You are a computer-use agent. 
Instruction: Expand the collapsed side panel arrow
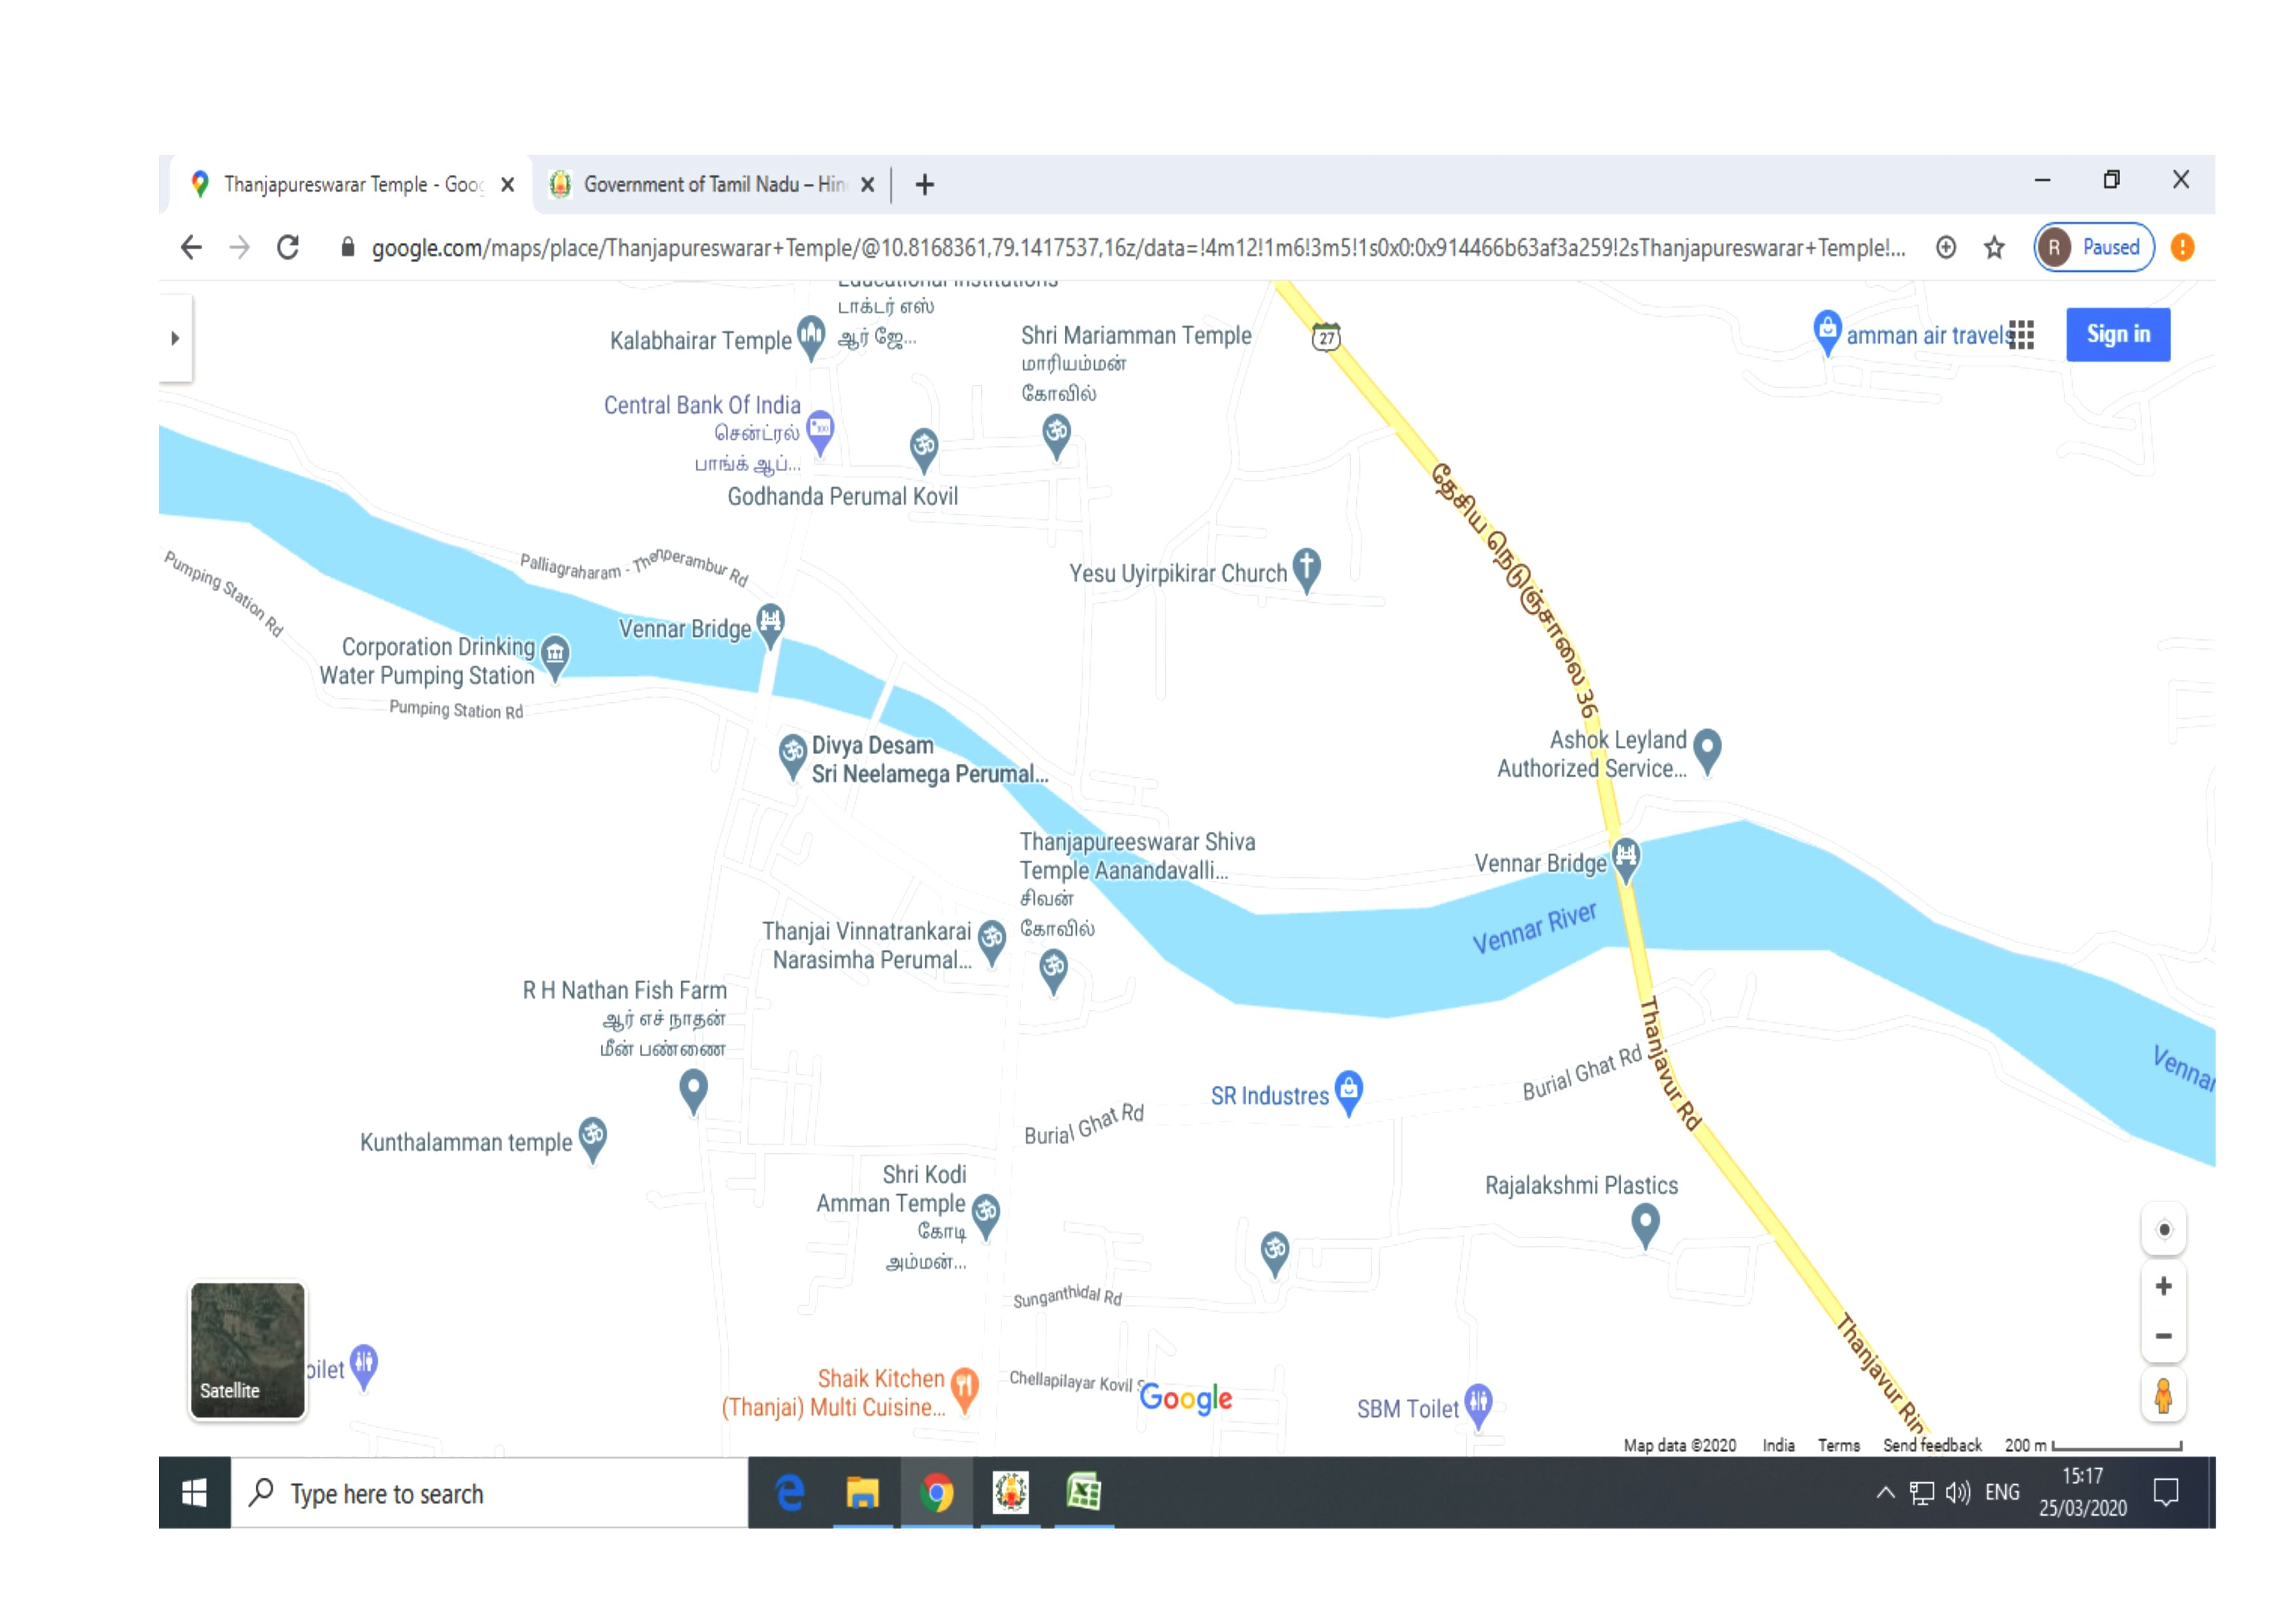[x=175, y=338]
